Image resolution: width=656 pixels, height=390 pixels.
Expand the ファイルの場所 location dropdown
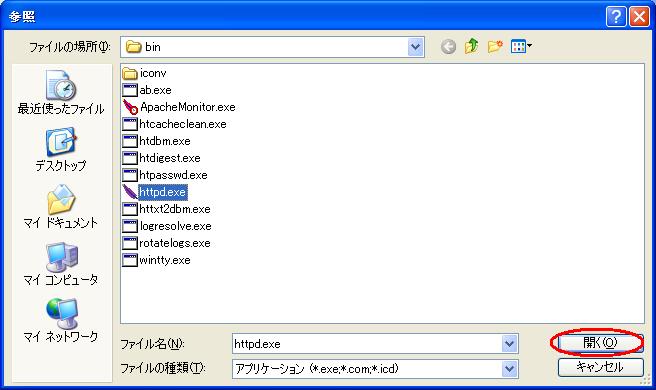pos(415,47)
